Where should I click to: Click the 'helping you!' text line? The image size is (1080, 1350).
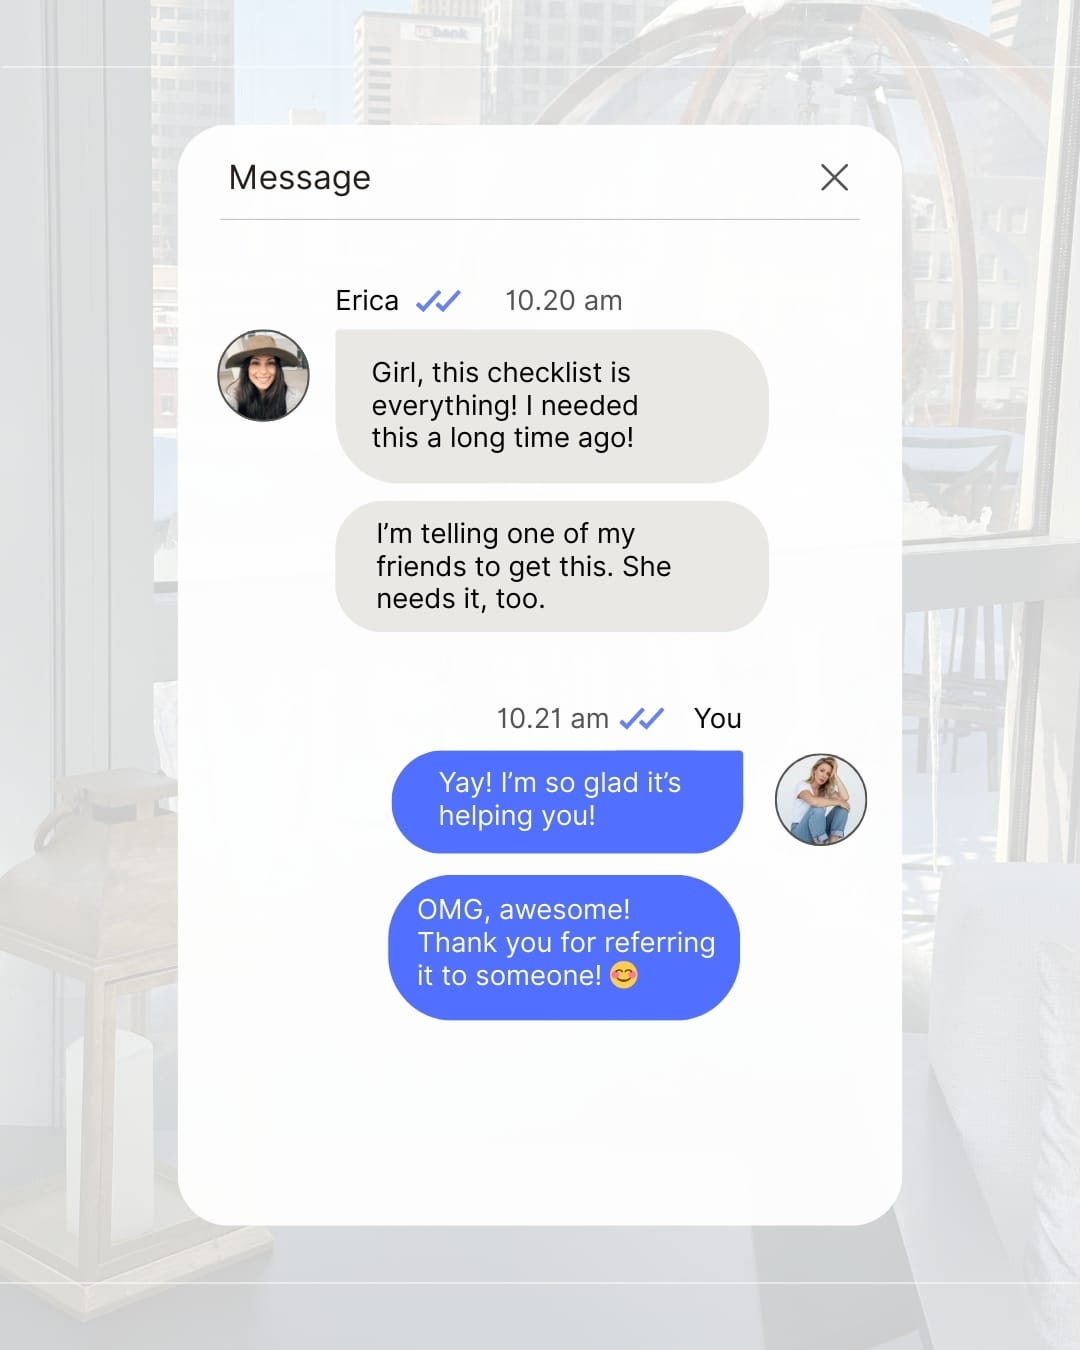pyautogui.click(x=517, y=815)
